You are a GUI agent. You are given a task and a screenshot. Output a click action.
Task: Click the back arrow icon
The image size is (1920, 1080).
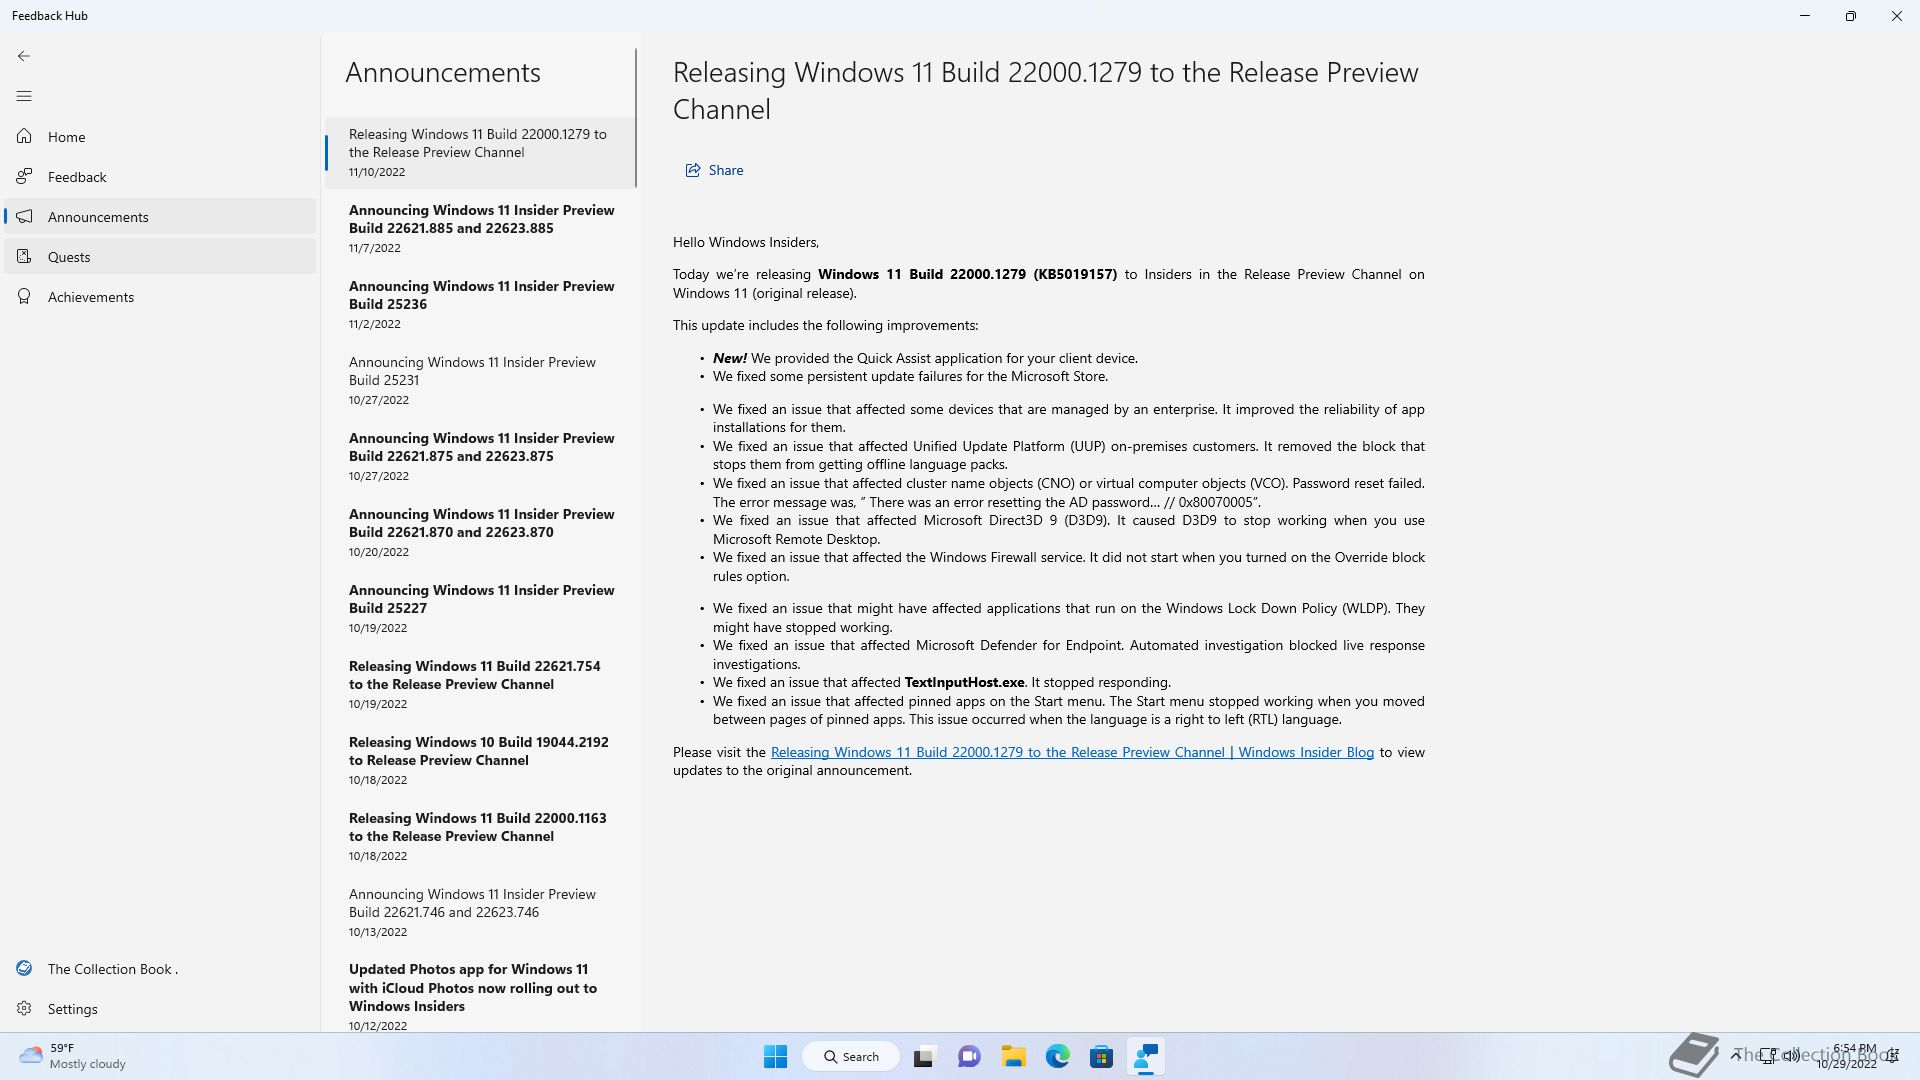pos(24,56)
